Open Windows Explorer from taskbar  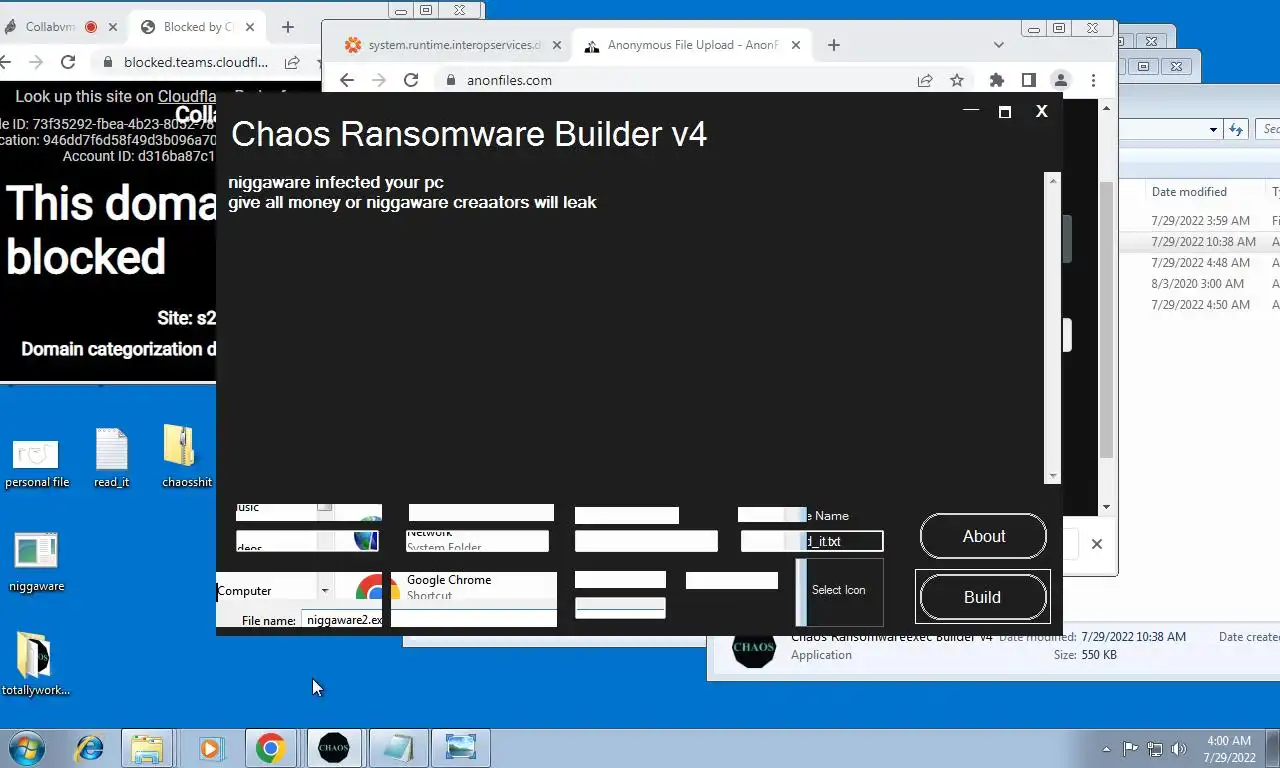point(147,748)
